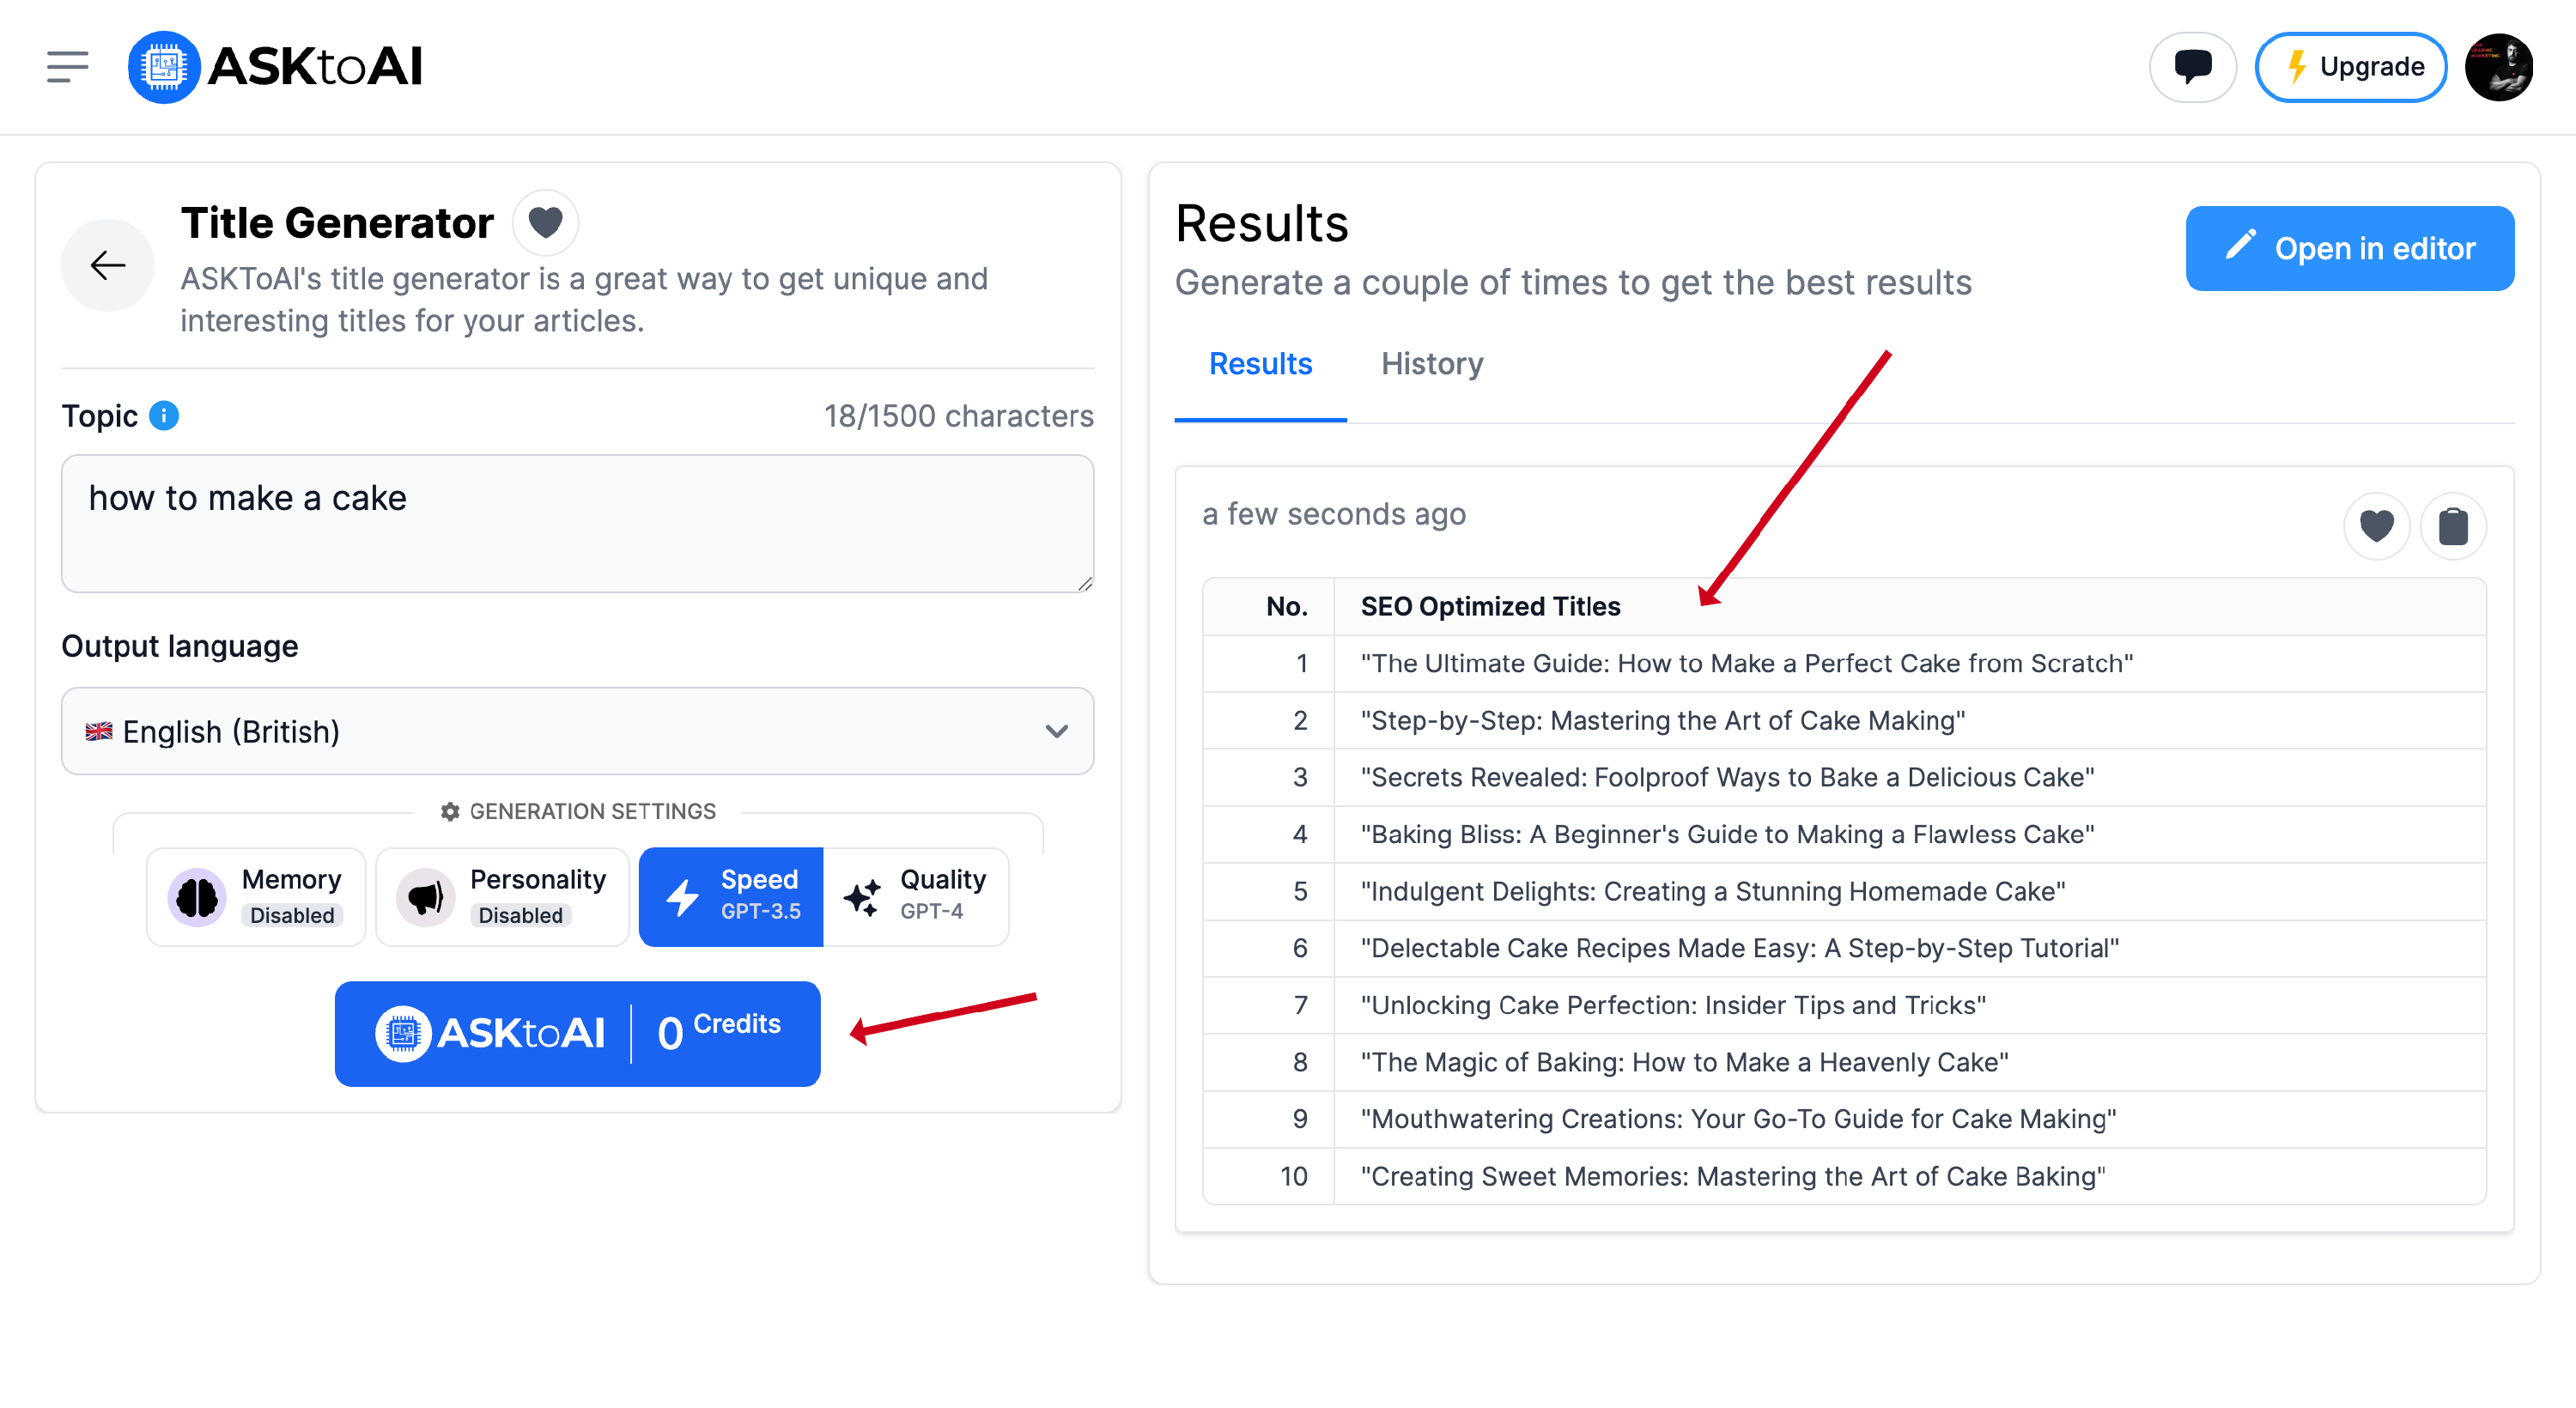Click the Open in editor button
2576x1408 pixels.
(x=2349, y=248)
